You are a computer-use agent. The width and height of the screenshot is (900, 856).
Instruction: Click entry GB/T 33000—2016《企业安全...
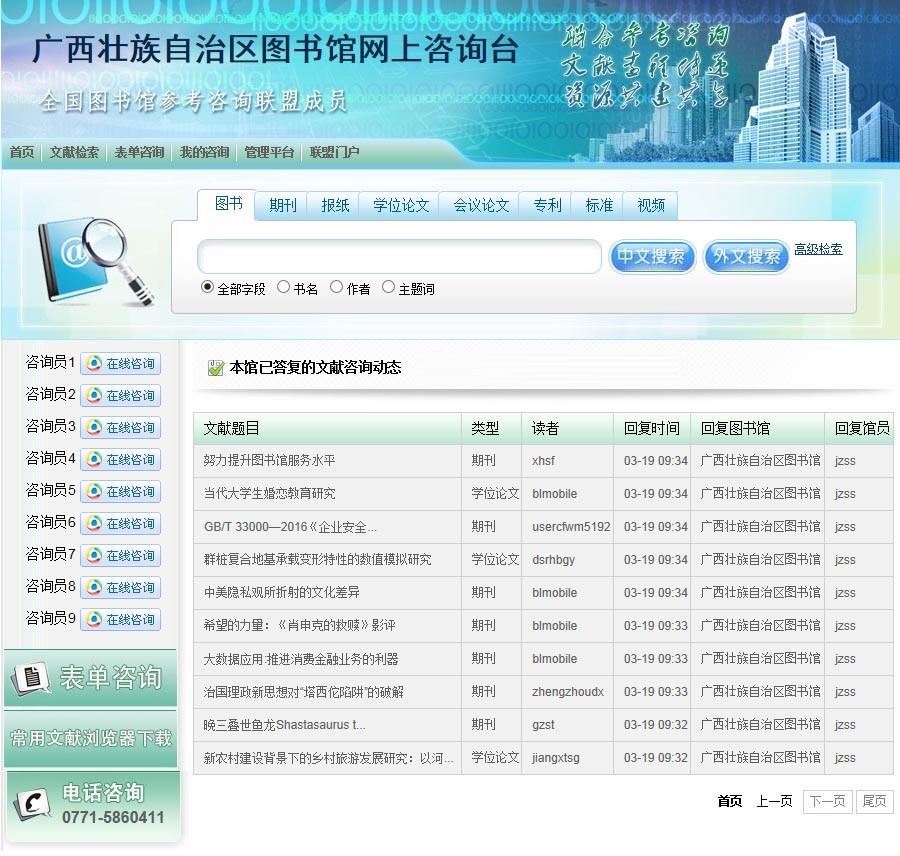click(x=290, y=527)
